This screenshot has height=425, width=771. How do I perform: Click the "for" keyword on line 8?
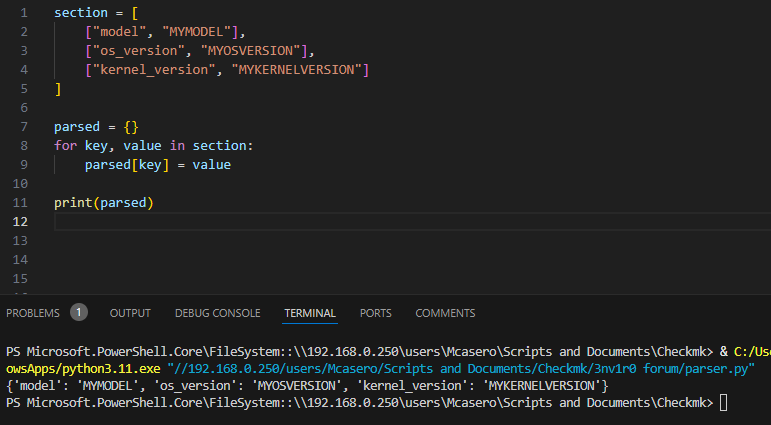65,145
